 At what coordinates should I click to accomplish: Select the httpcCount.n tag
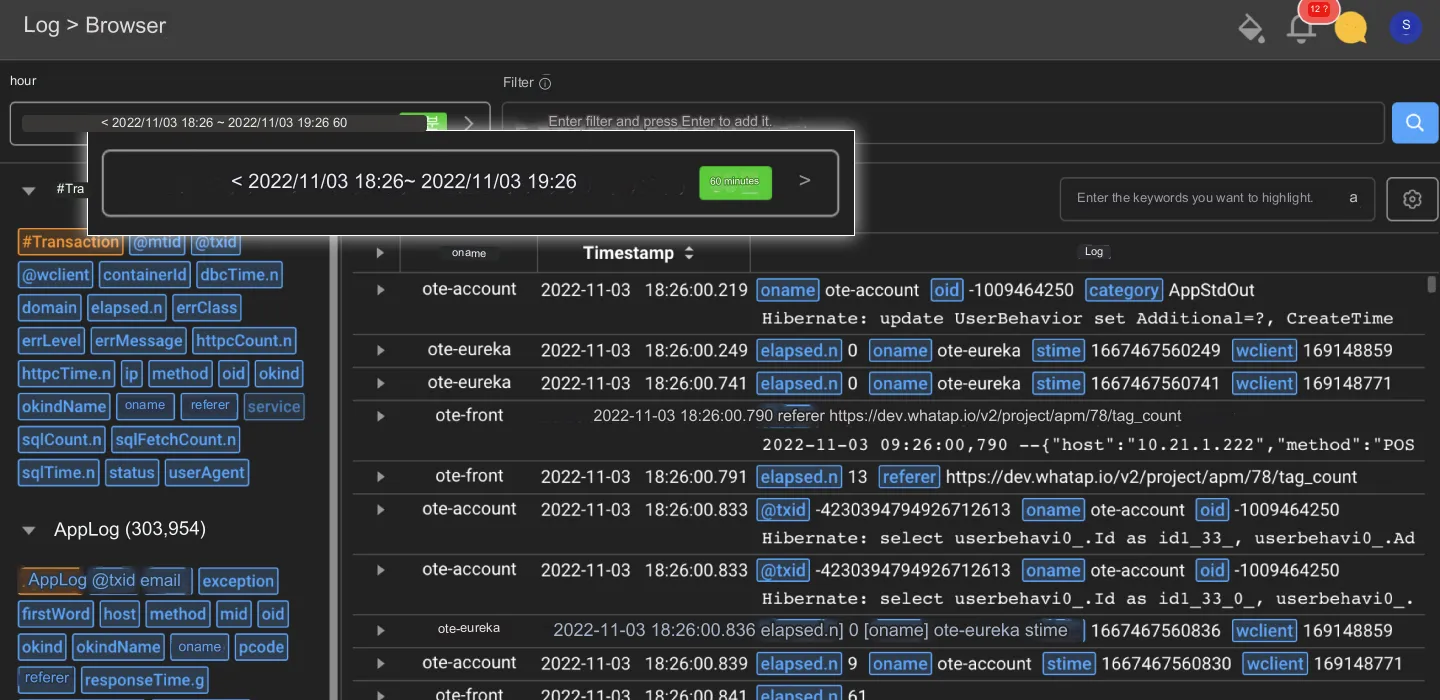click(245, 341)
